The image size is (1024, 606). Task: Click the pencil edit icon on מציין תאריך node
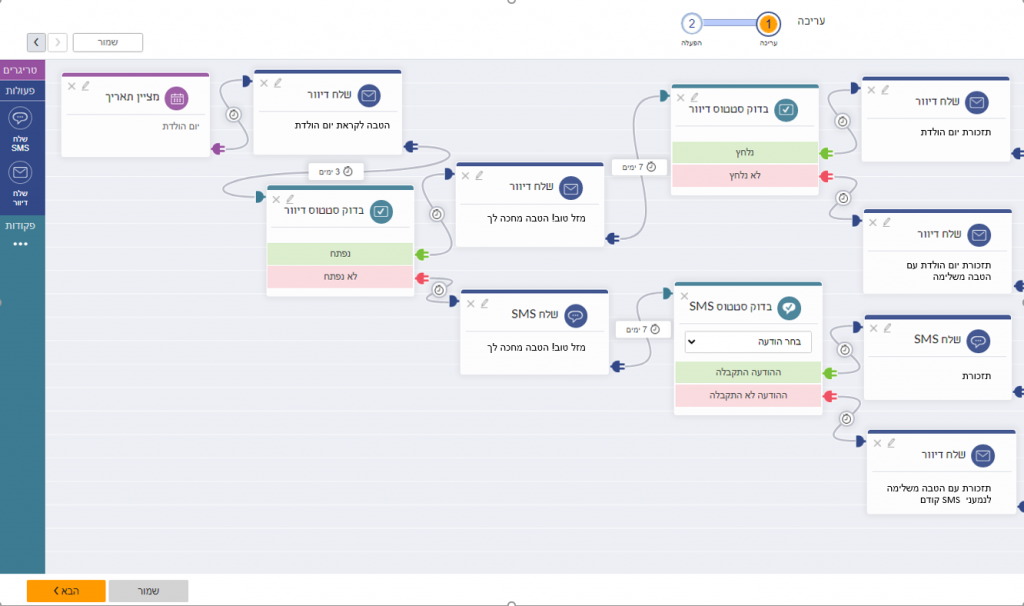coord(86,86)
